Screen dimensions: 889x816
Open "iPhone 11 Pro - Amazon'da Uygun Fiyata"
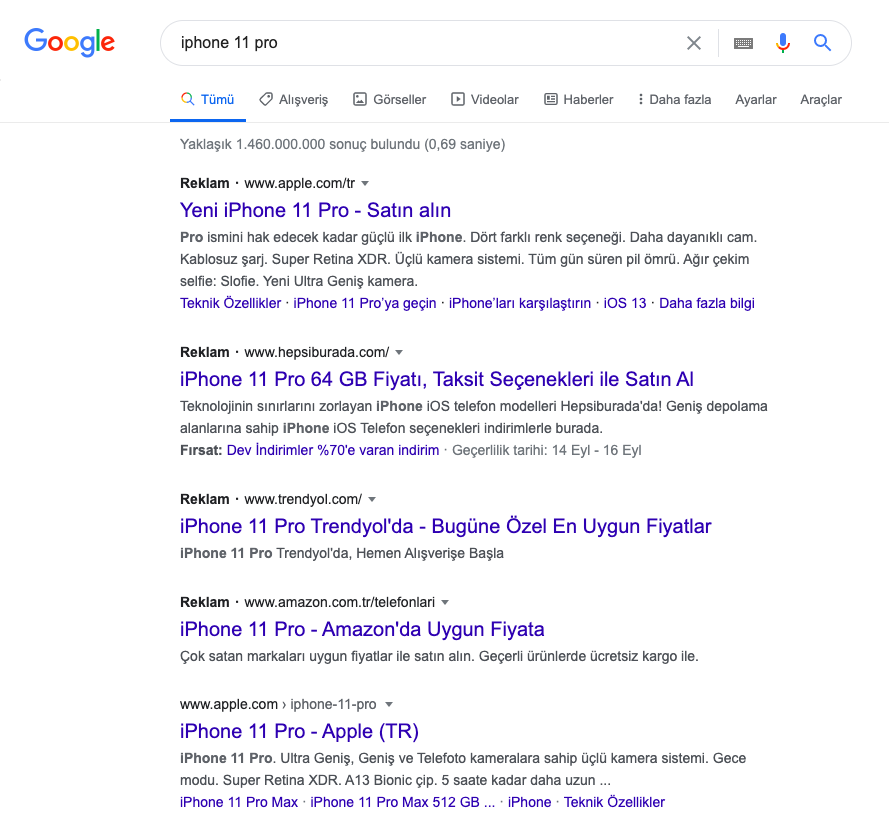point(362,629)
